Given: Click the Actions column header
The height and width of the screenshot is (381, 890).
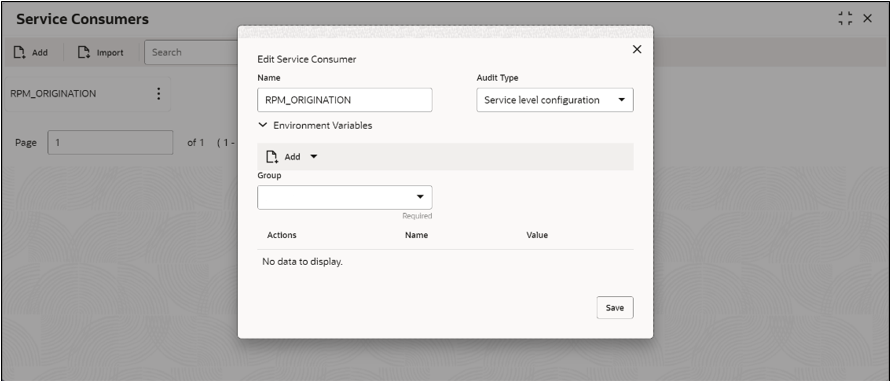Looking at the screenshot, I should (x=282, y=235).
